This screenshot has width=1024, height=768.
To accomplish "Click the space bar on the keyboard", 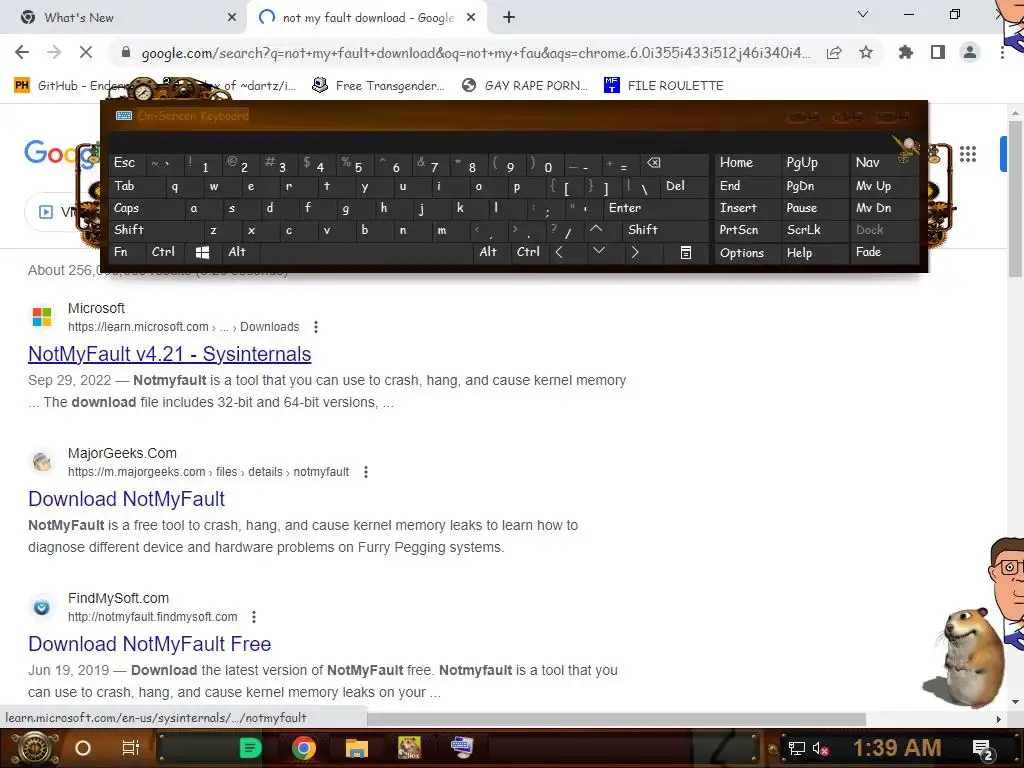I will (368, 252).
